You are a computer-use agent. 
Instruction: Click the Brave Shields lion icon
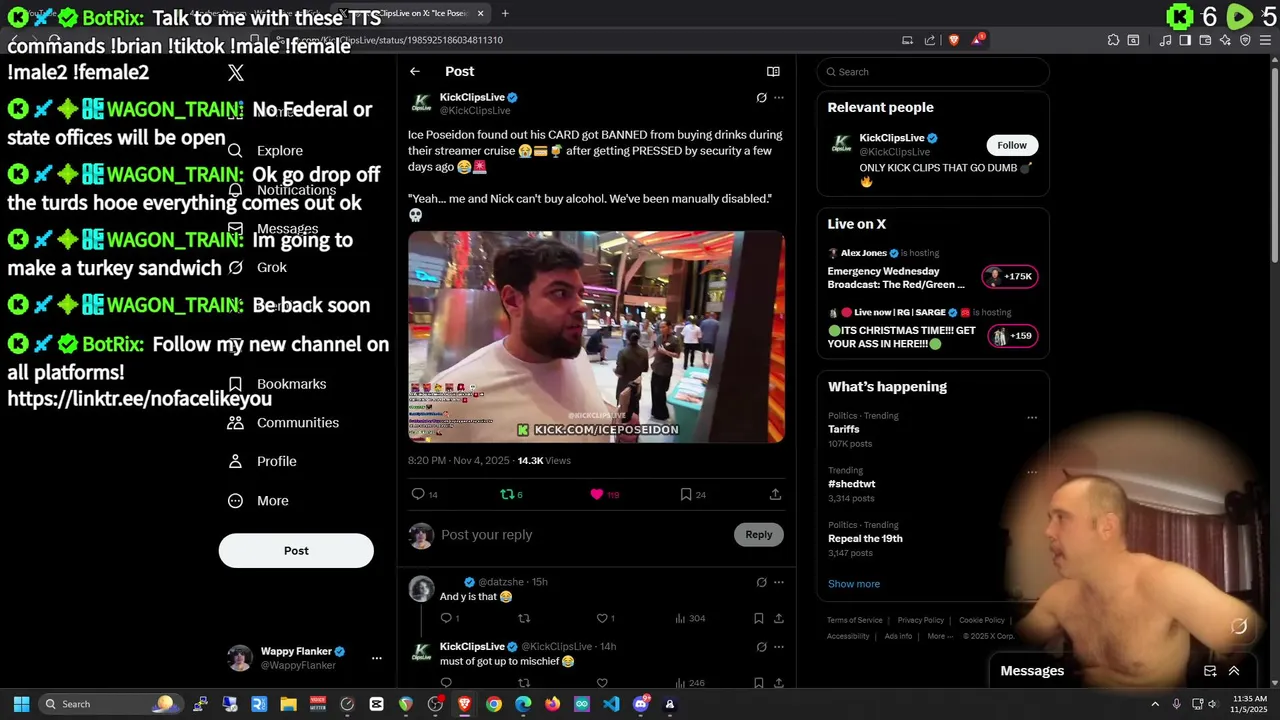pos(953,40)
